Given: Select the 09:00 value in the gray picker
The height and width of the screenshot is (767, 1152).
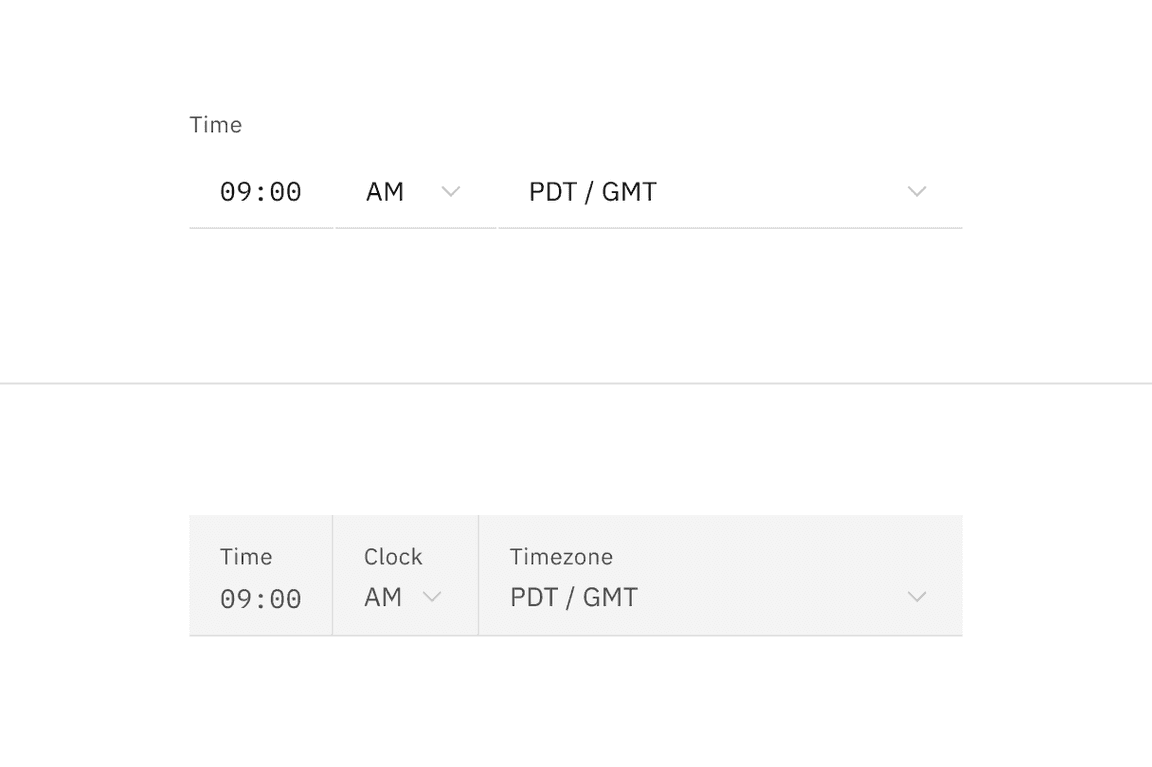Looking at the screenshot, I should pyautogui.click(x=260, y=599).
